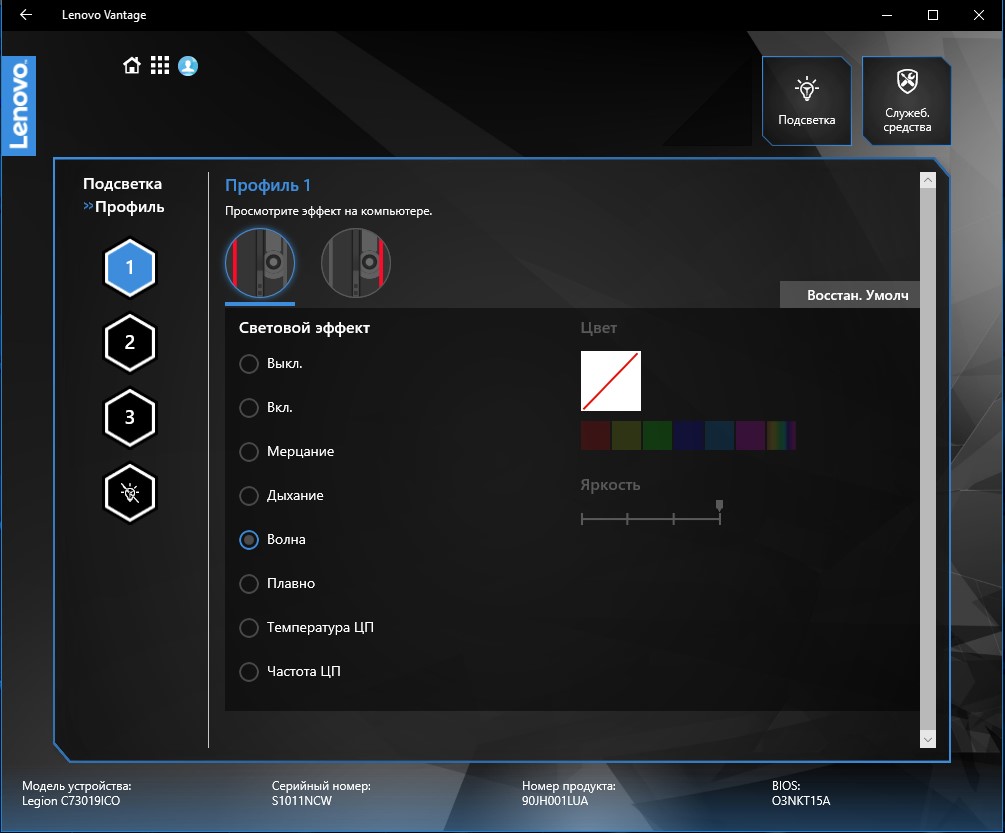1005x833 pixels.
Task: Pick the yellow-olive color swatch
Action: [626, 436]
